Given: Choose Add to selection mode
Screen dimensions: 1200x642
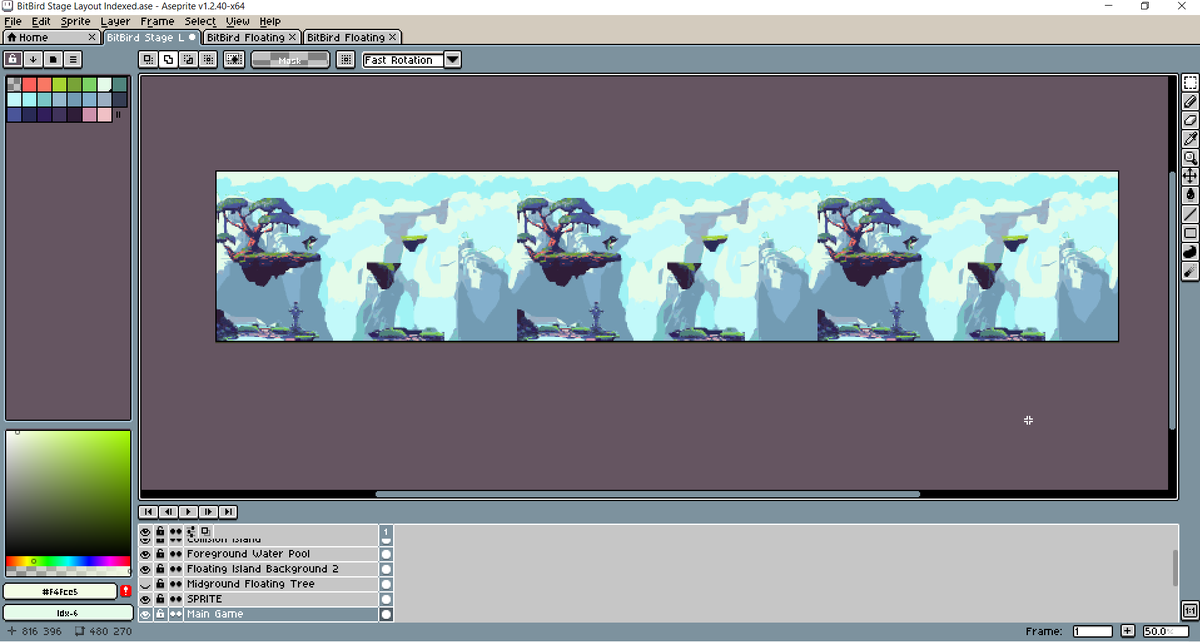Looking at the screenshot, I should (168, 60).
